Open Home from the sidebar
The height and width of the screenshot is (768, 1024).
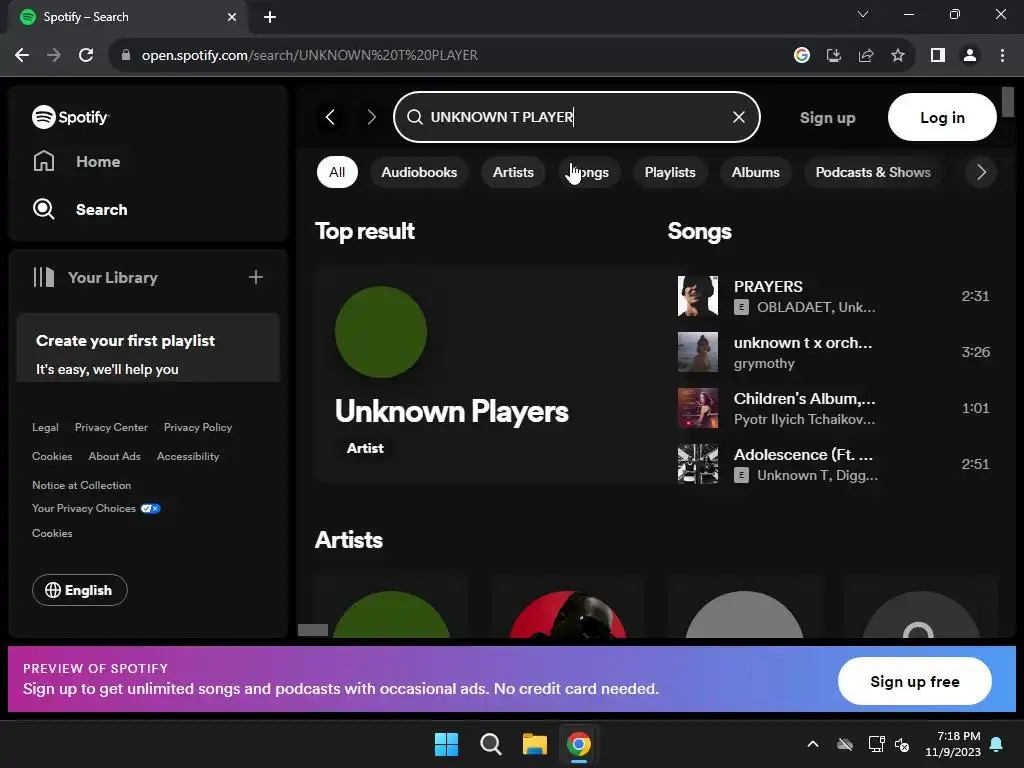(x=76, y=161)
